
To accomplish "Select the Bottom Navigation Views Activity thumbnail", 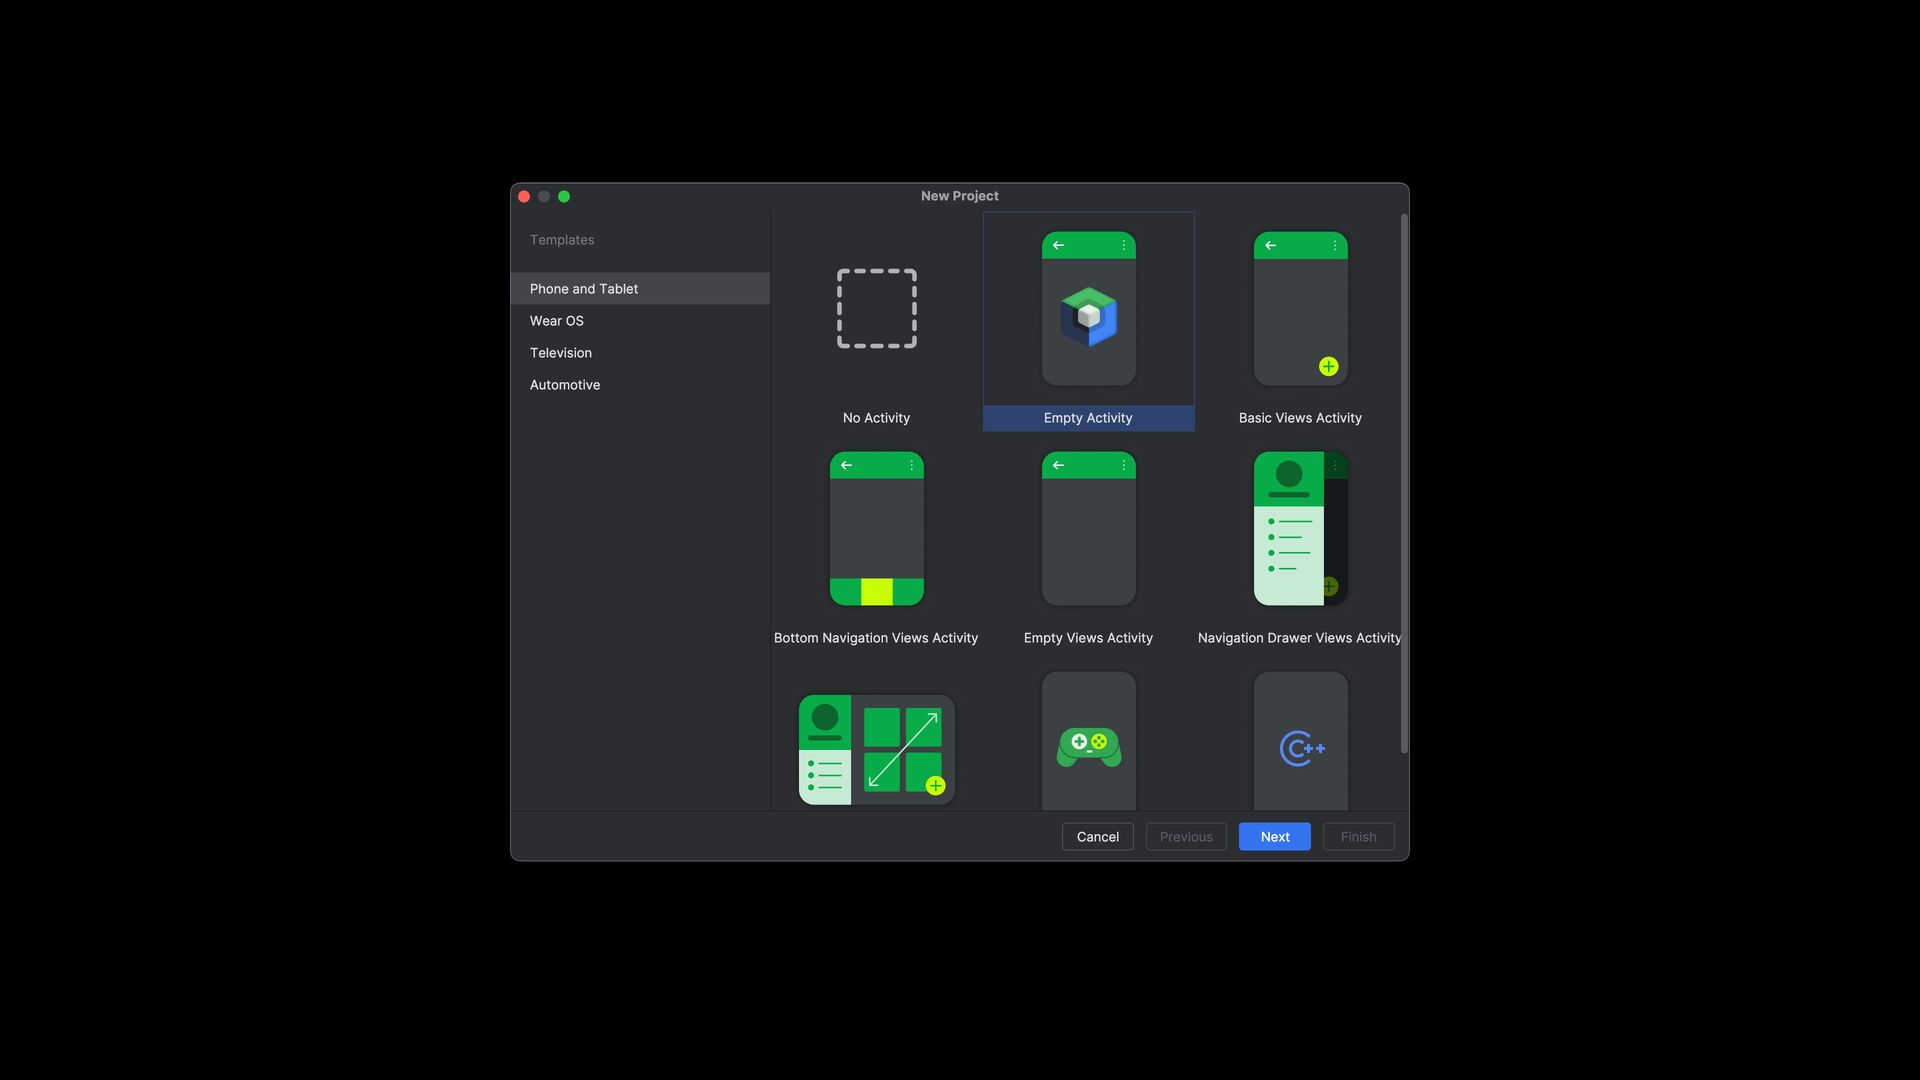I will (x=876, y=528).
